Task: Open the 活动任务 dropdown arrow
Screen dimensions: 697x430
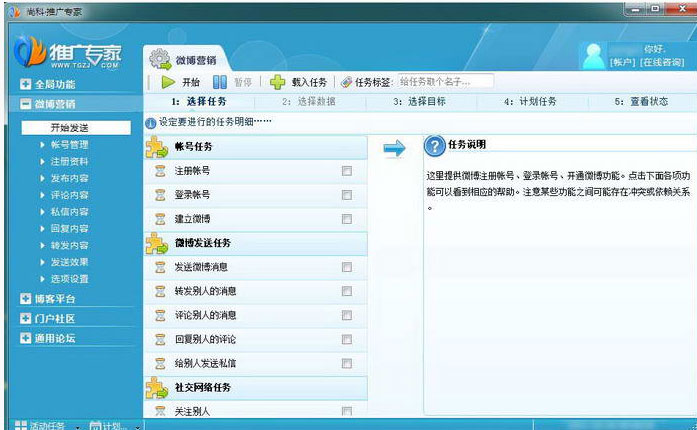Action: pos(77,427)
